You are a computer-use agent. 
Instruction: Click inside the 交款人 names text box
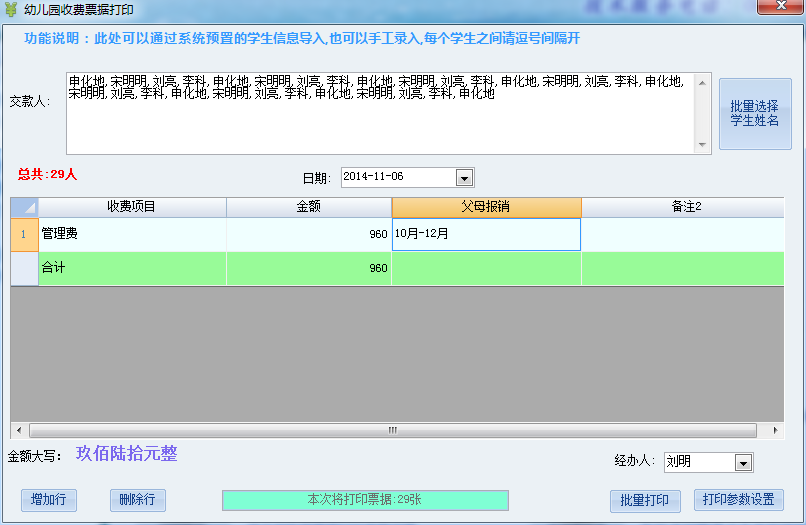point(380,113)
